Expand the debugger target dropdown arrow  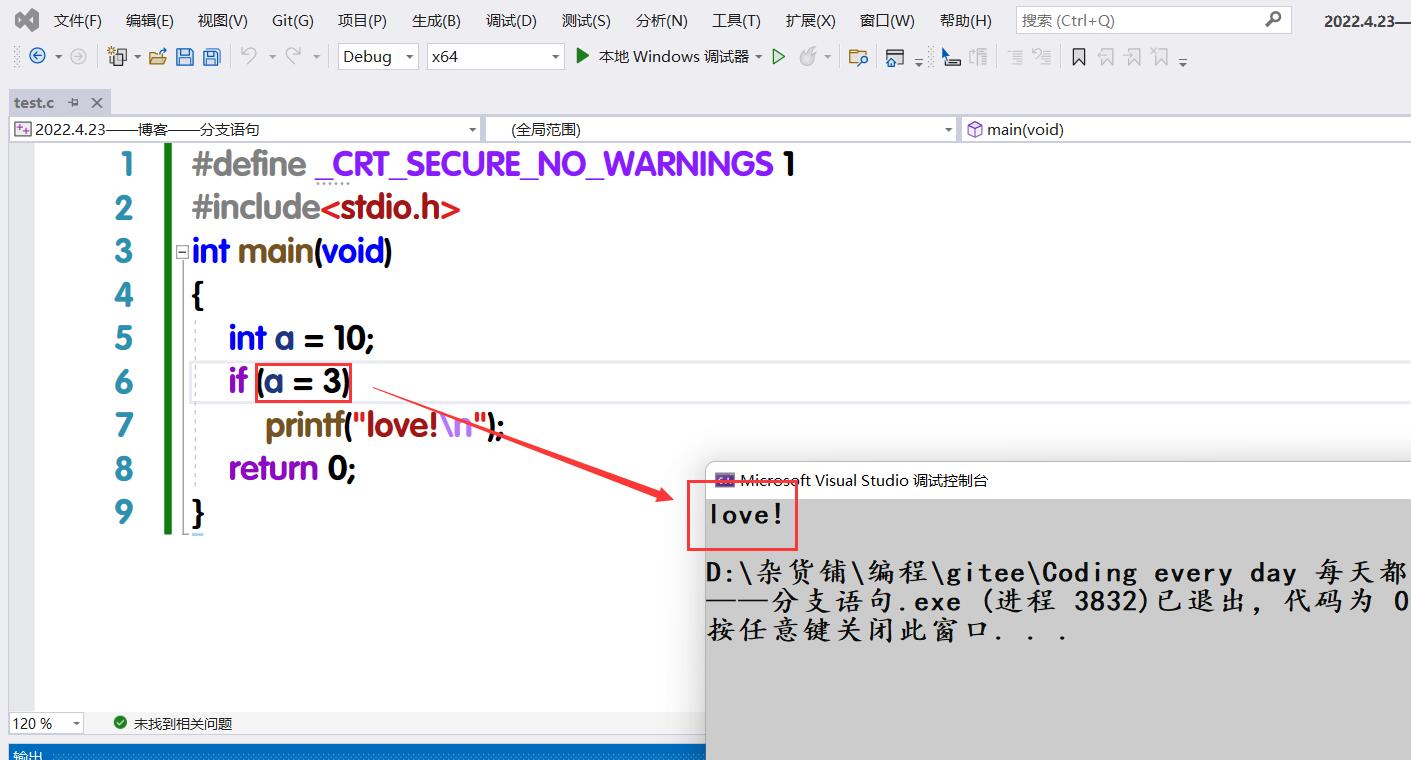click(759, 57)
